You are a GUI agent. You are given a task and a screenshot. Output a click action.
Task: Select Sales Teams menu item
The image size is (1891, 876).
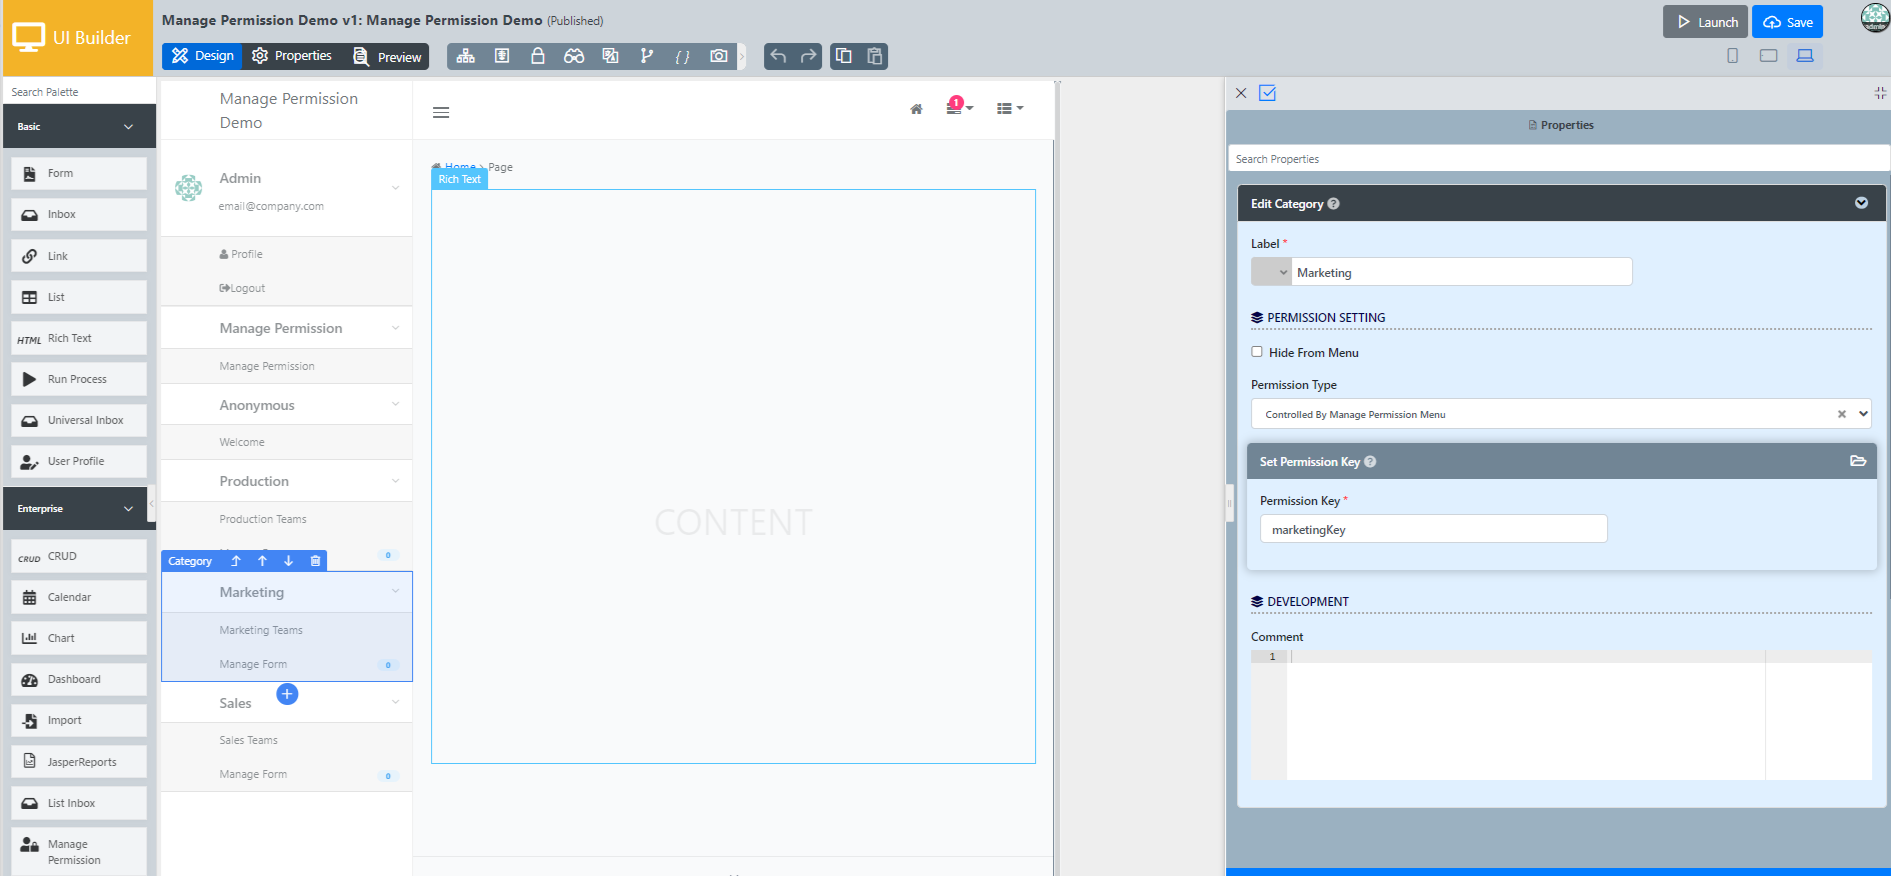point(249,740)
